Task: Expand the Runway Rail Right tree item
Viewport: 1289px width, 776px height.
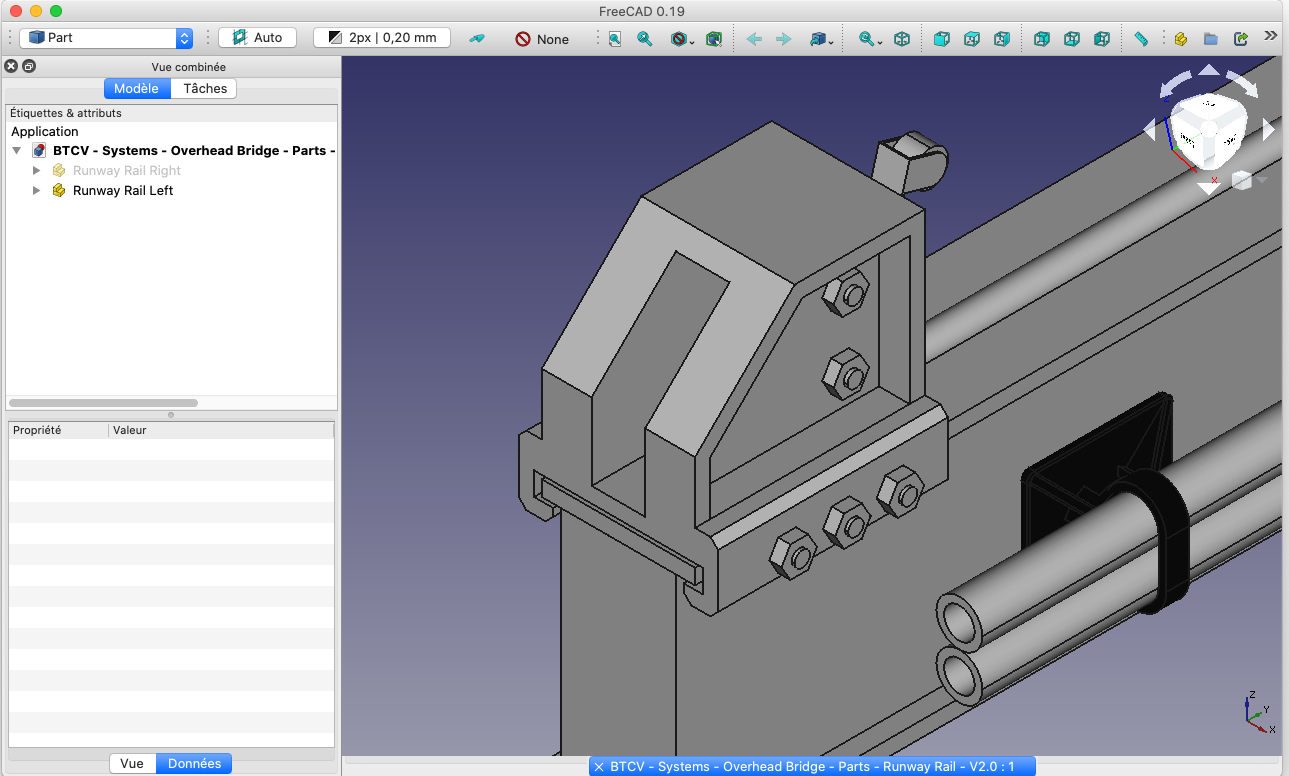Action: click(37, 171)
